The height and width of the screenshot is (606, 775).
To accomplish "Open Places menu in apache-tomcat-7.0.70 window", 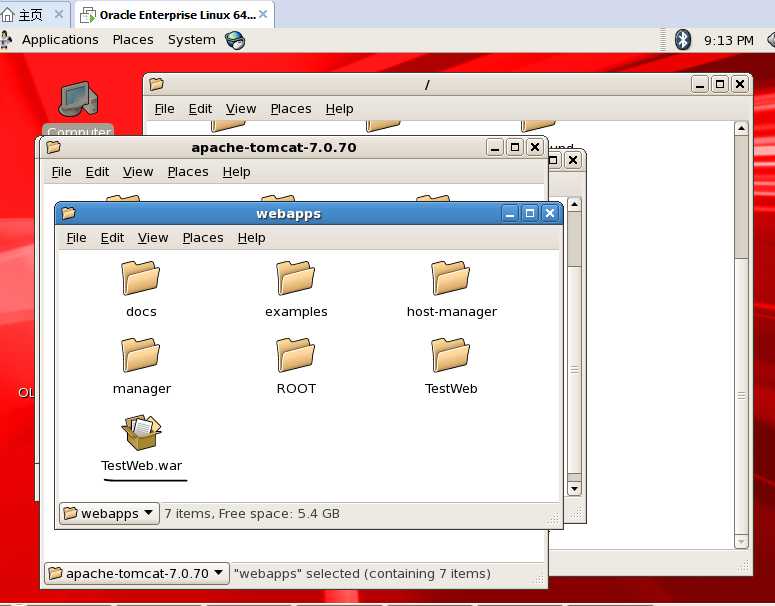I will point(188,172).
